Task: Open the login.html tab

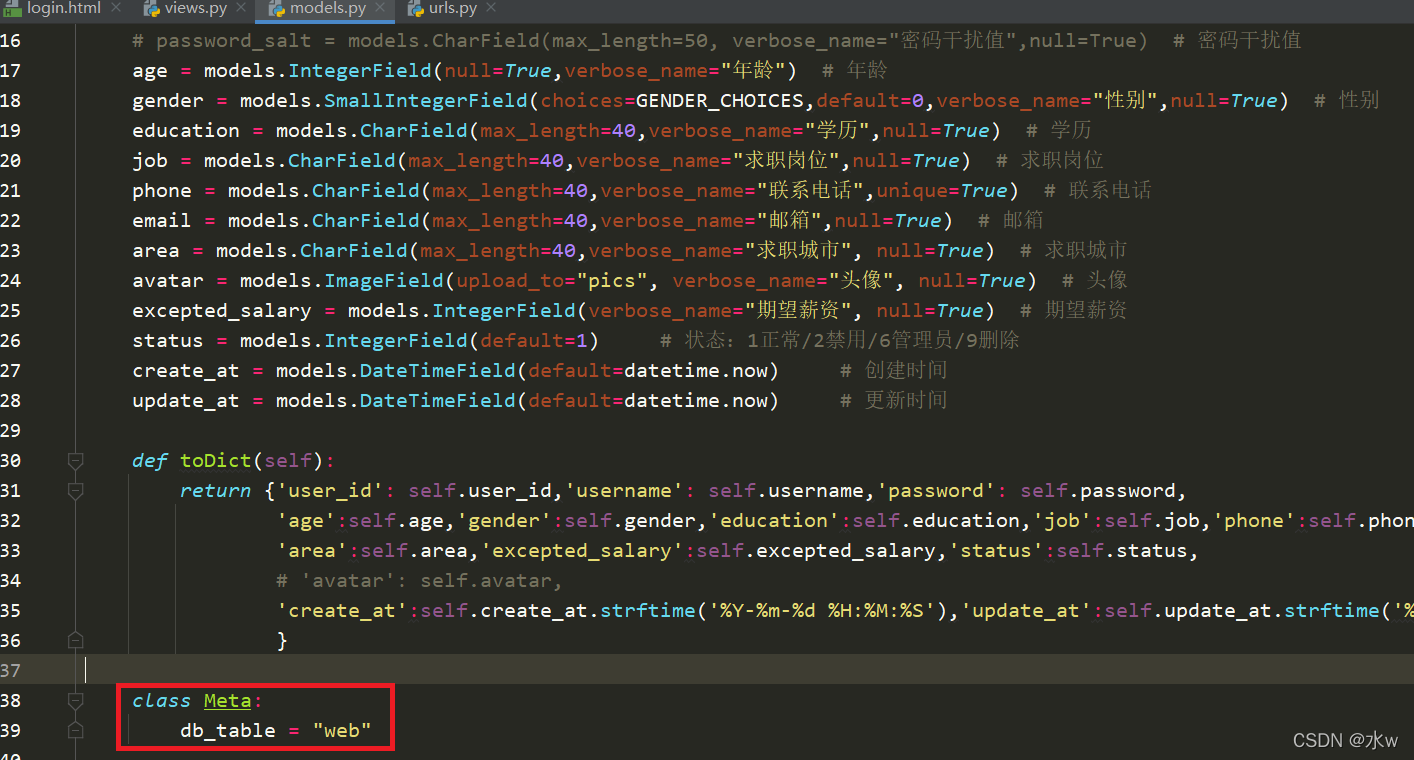Action: coord(62,8)
